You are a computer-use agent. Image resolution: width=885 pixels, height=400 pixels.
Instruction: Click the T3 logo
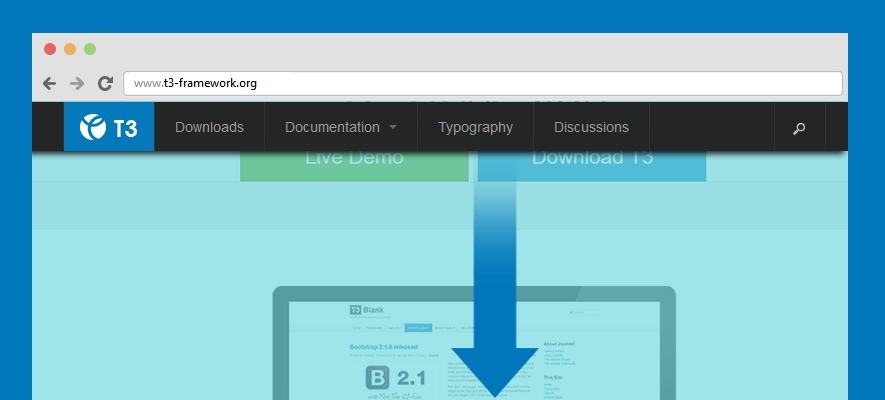(x=109, y=127)
